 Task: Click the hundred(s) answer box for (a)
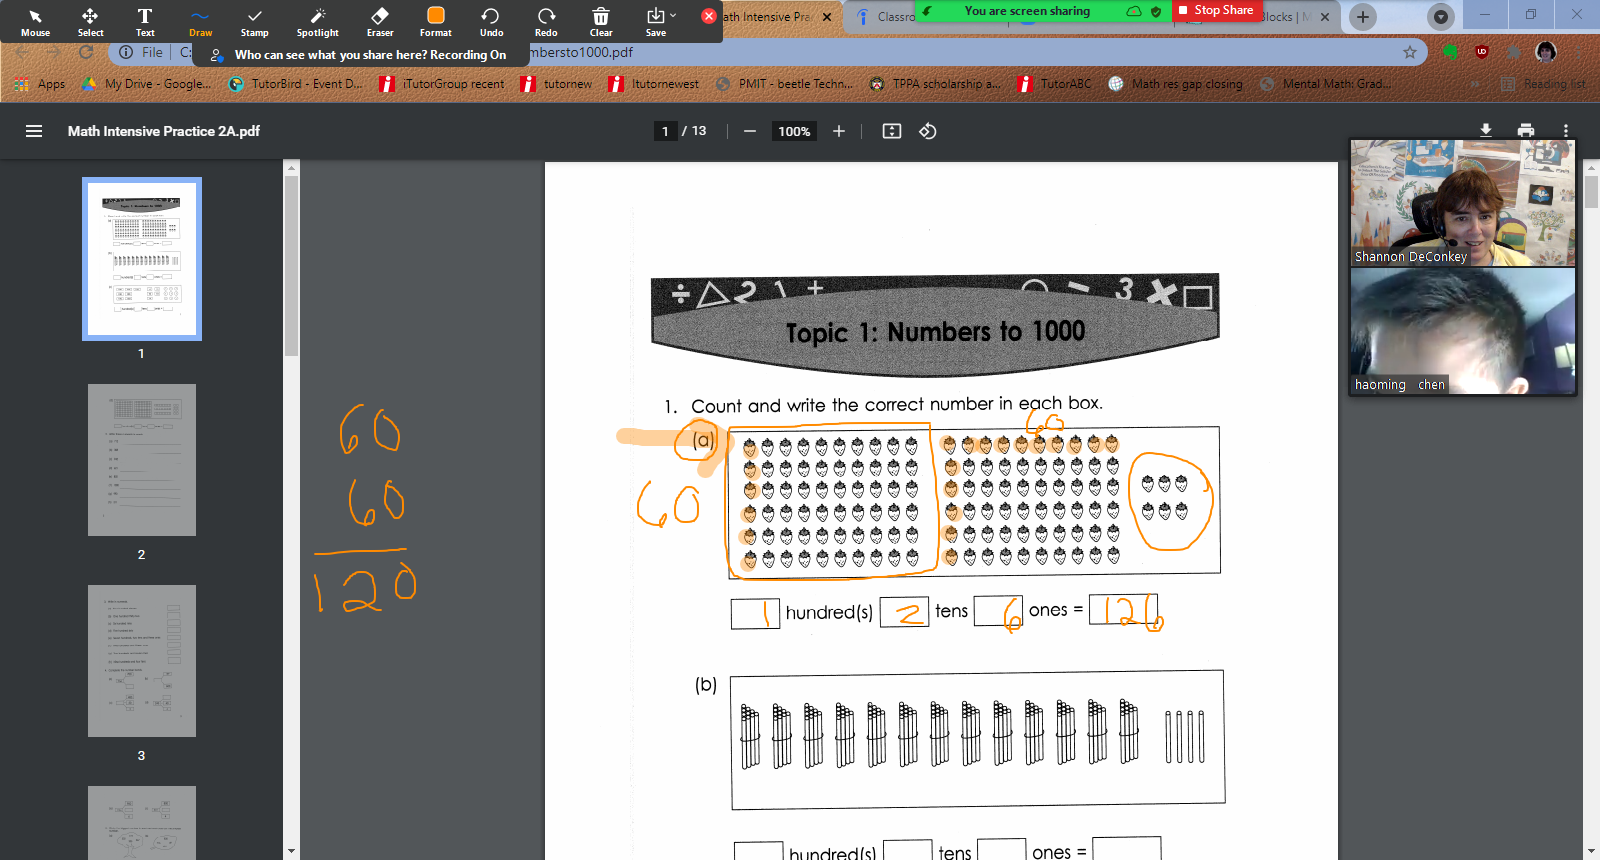pyautogui.click(x=755, y=614)
